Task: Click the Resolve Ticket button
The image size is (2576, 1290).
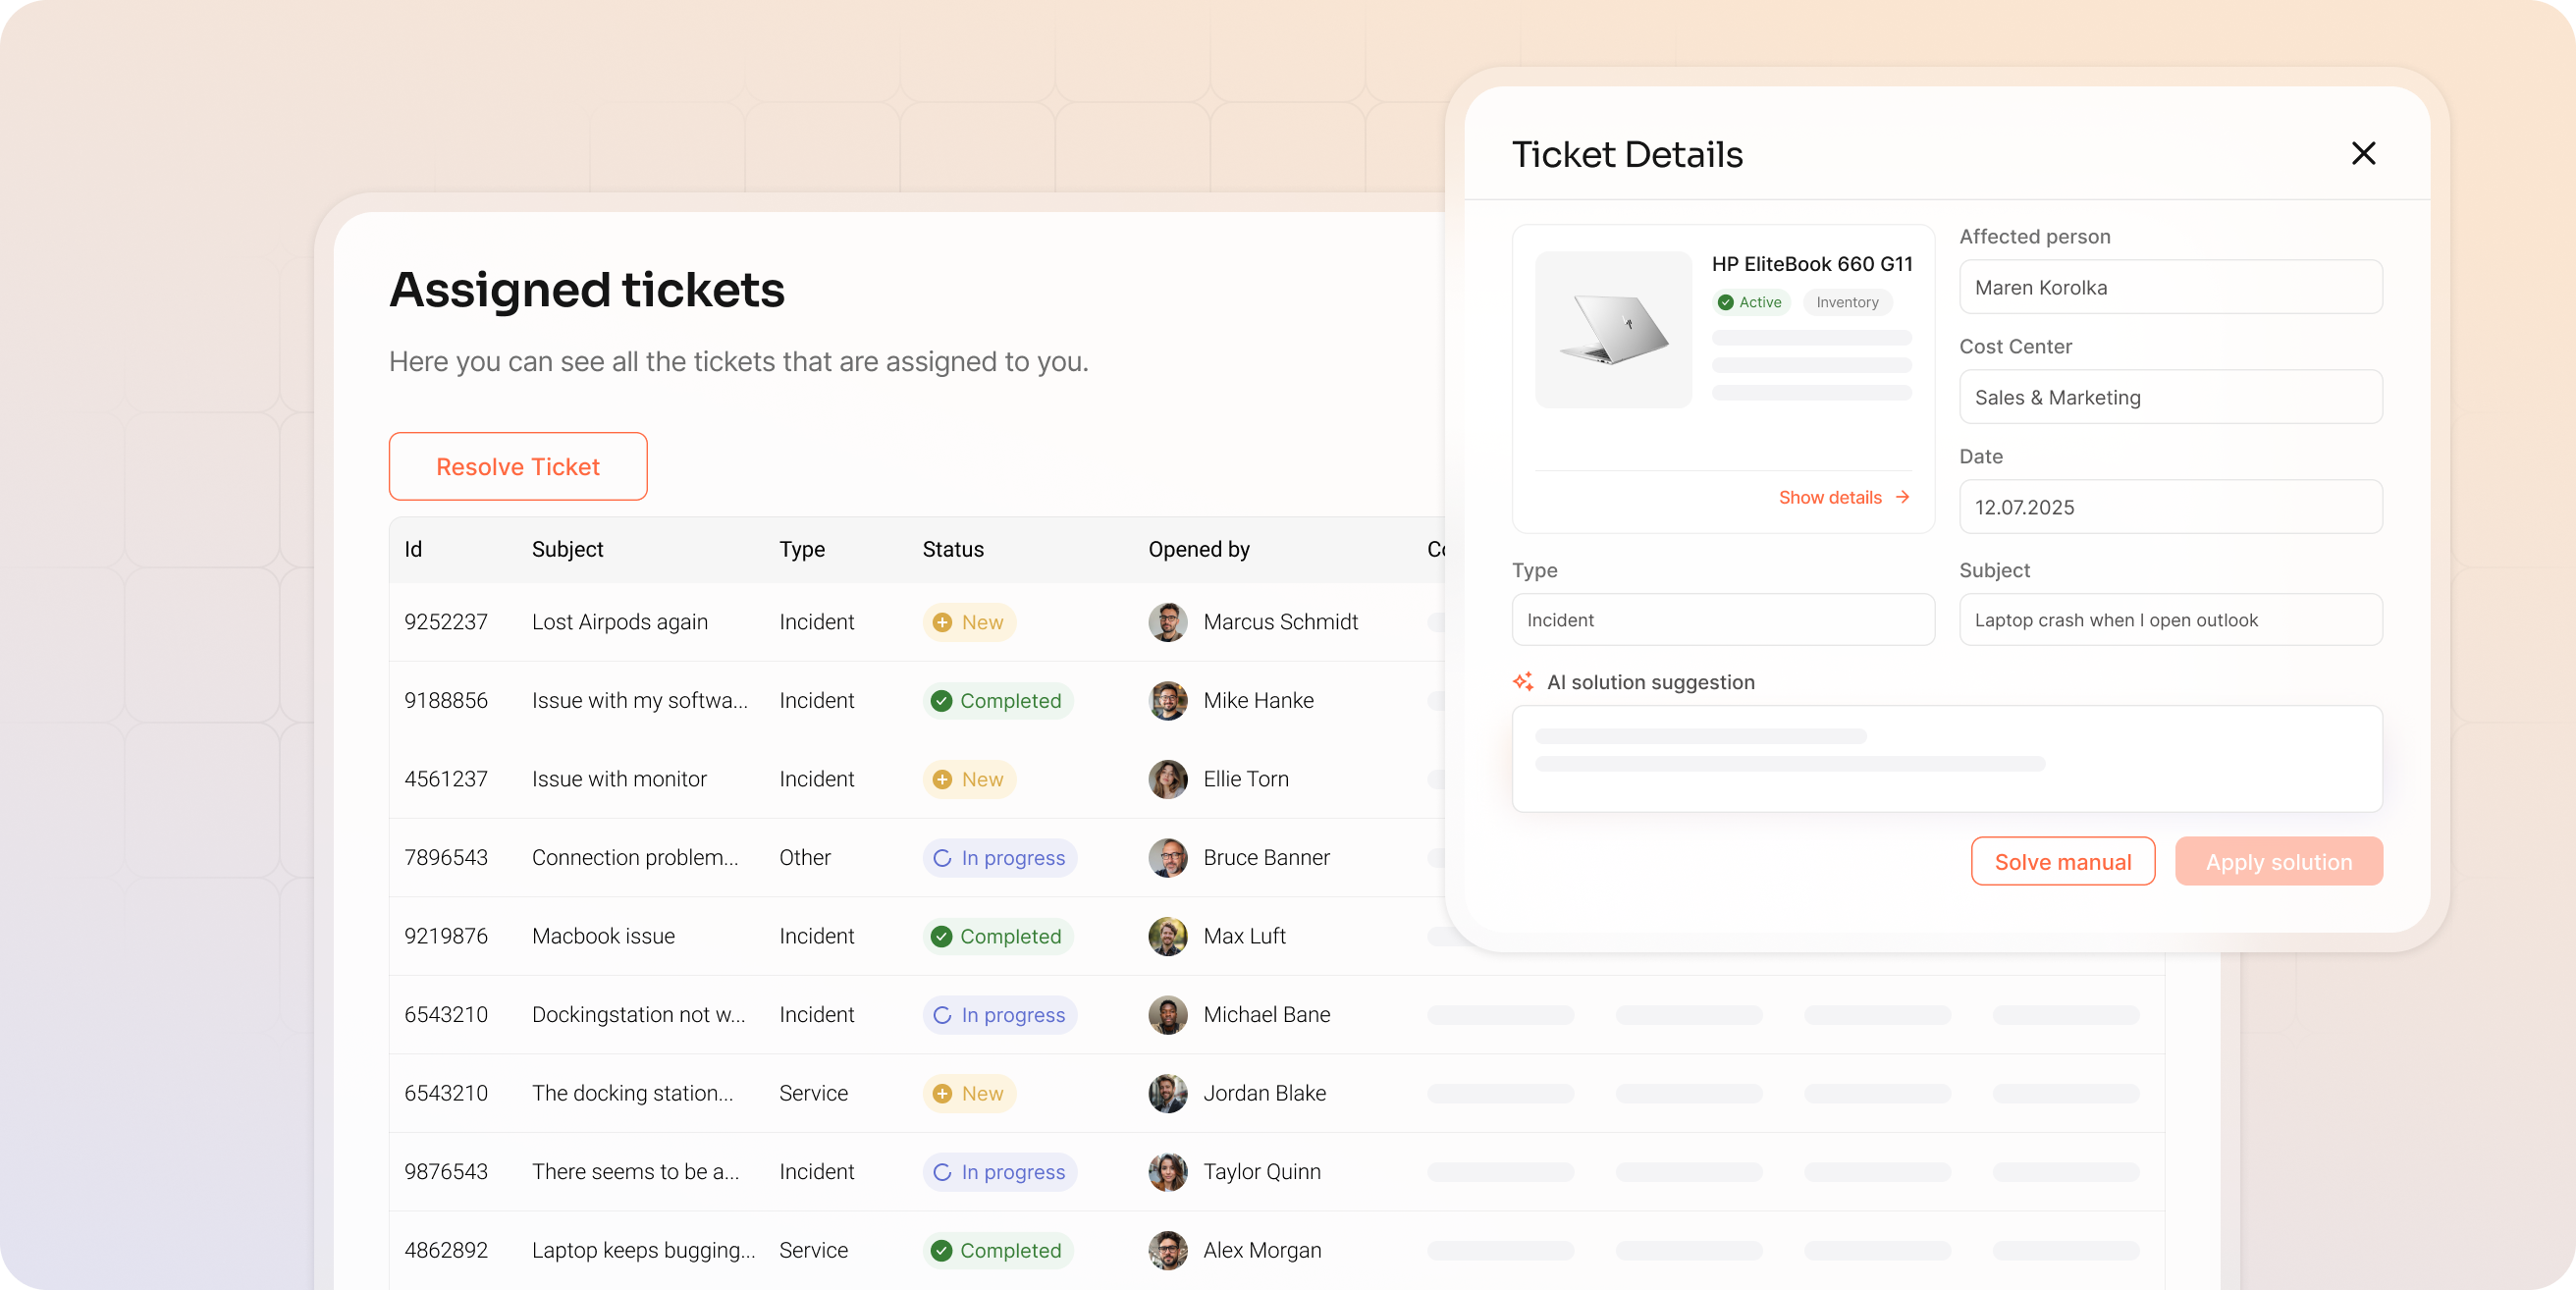Action: (x=518, y=466)
